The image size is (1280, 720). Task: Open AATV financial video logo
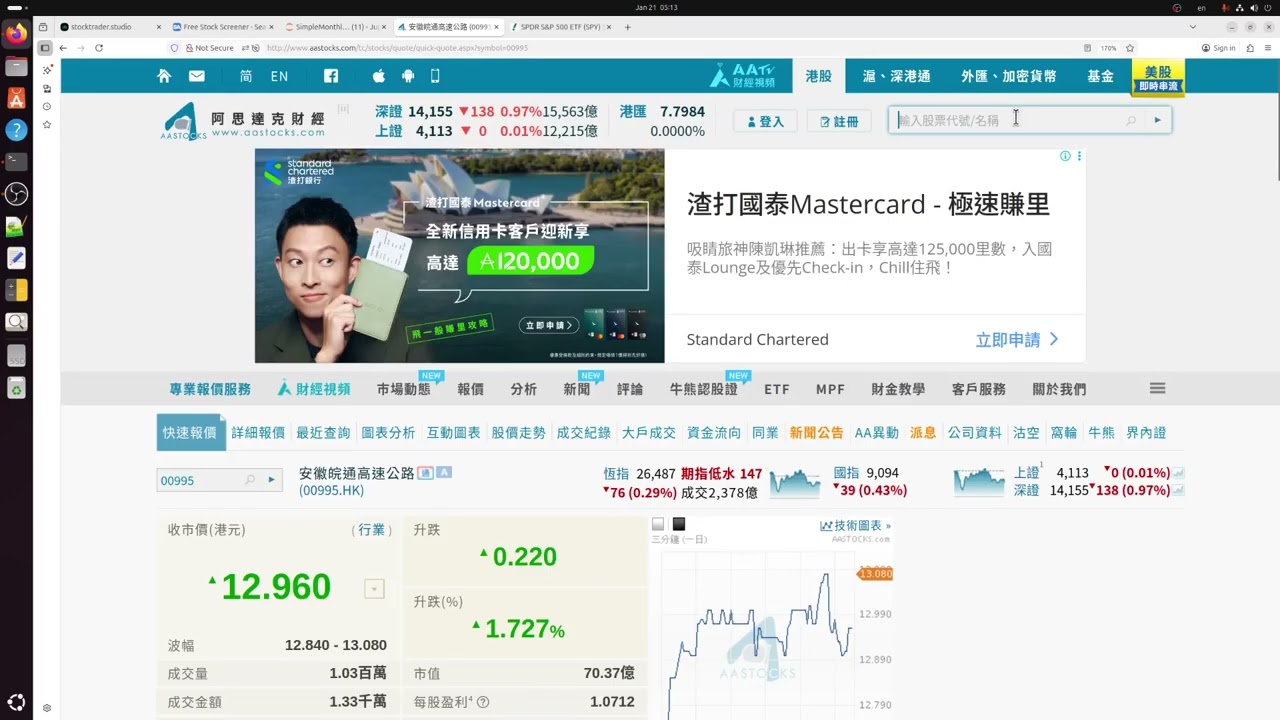coord(743,76)
